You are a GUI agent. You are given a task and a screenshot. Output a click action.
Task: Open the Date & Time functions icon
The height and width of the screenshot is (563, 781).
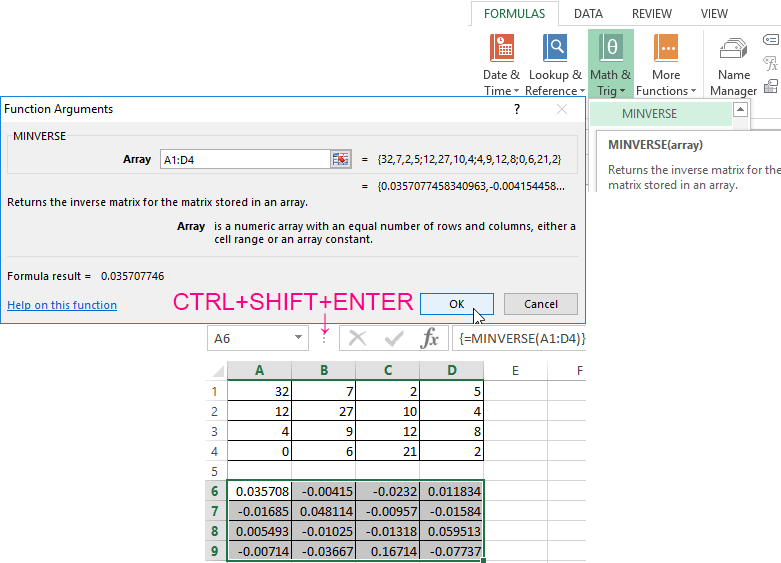501,48
